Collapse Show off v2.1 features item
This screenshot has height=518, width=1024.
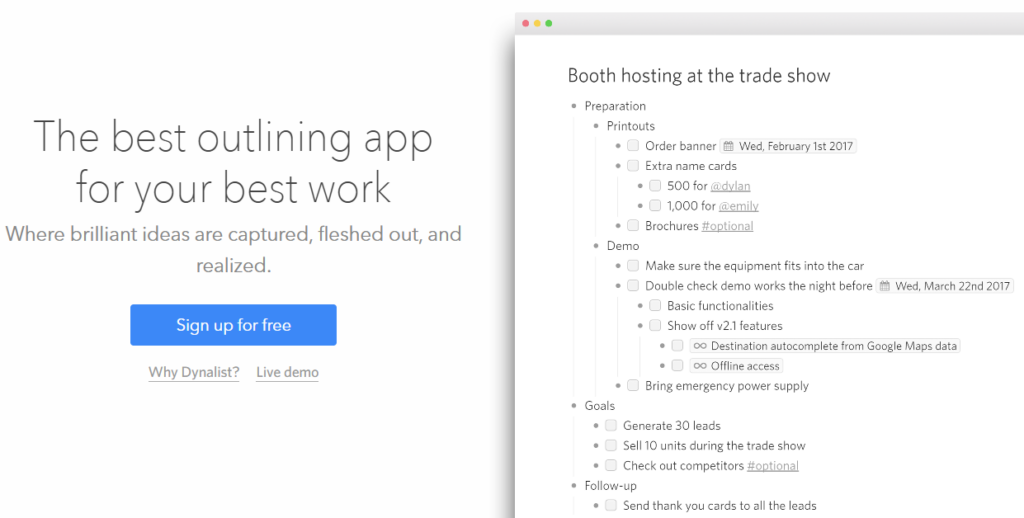pos(640,326)
